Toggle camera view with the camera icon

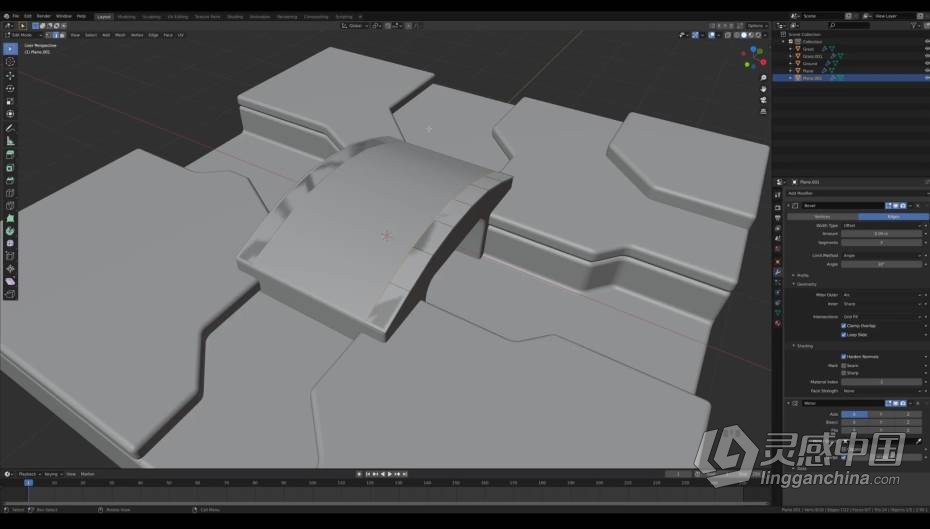pyautogui.click(x=763, y=100)
